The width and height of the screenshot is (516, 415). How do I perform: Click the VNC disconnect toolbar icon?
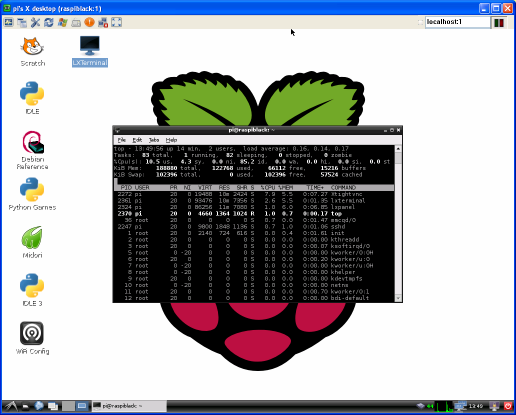(x=103, y=22)
